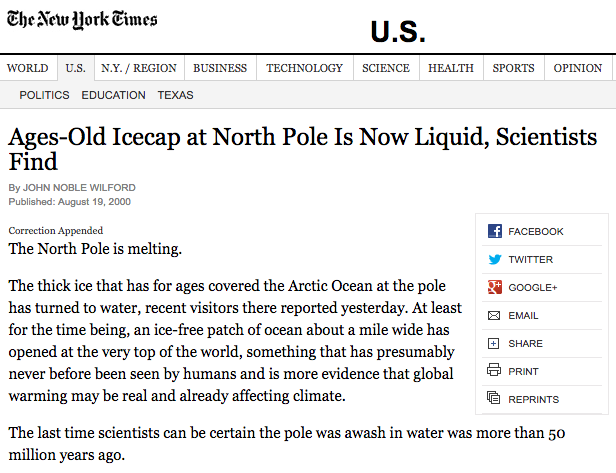This screenshot has height=473, width=616.
Task: Open the Health section tab
Action: tap(451, 68)
